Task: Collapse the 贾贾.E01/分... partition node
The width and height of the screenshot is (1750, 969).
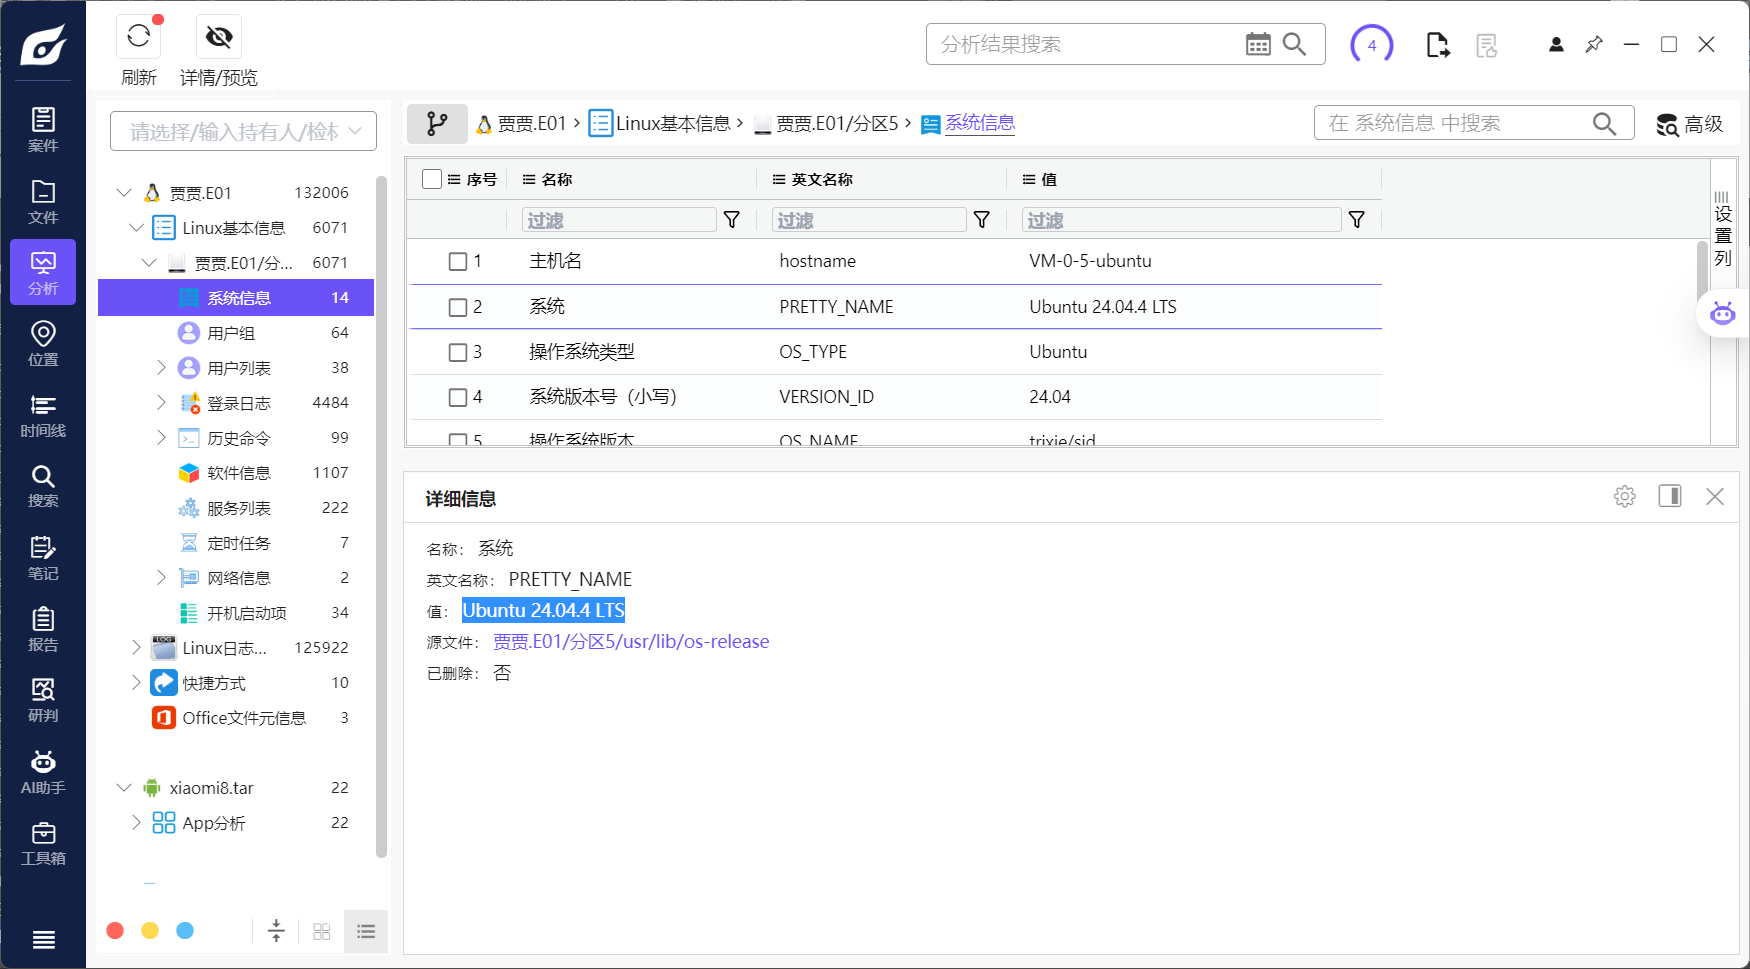Action: point(149,263)
